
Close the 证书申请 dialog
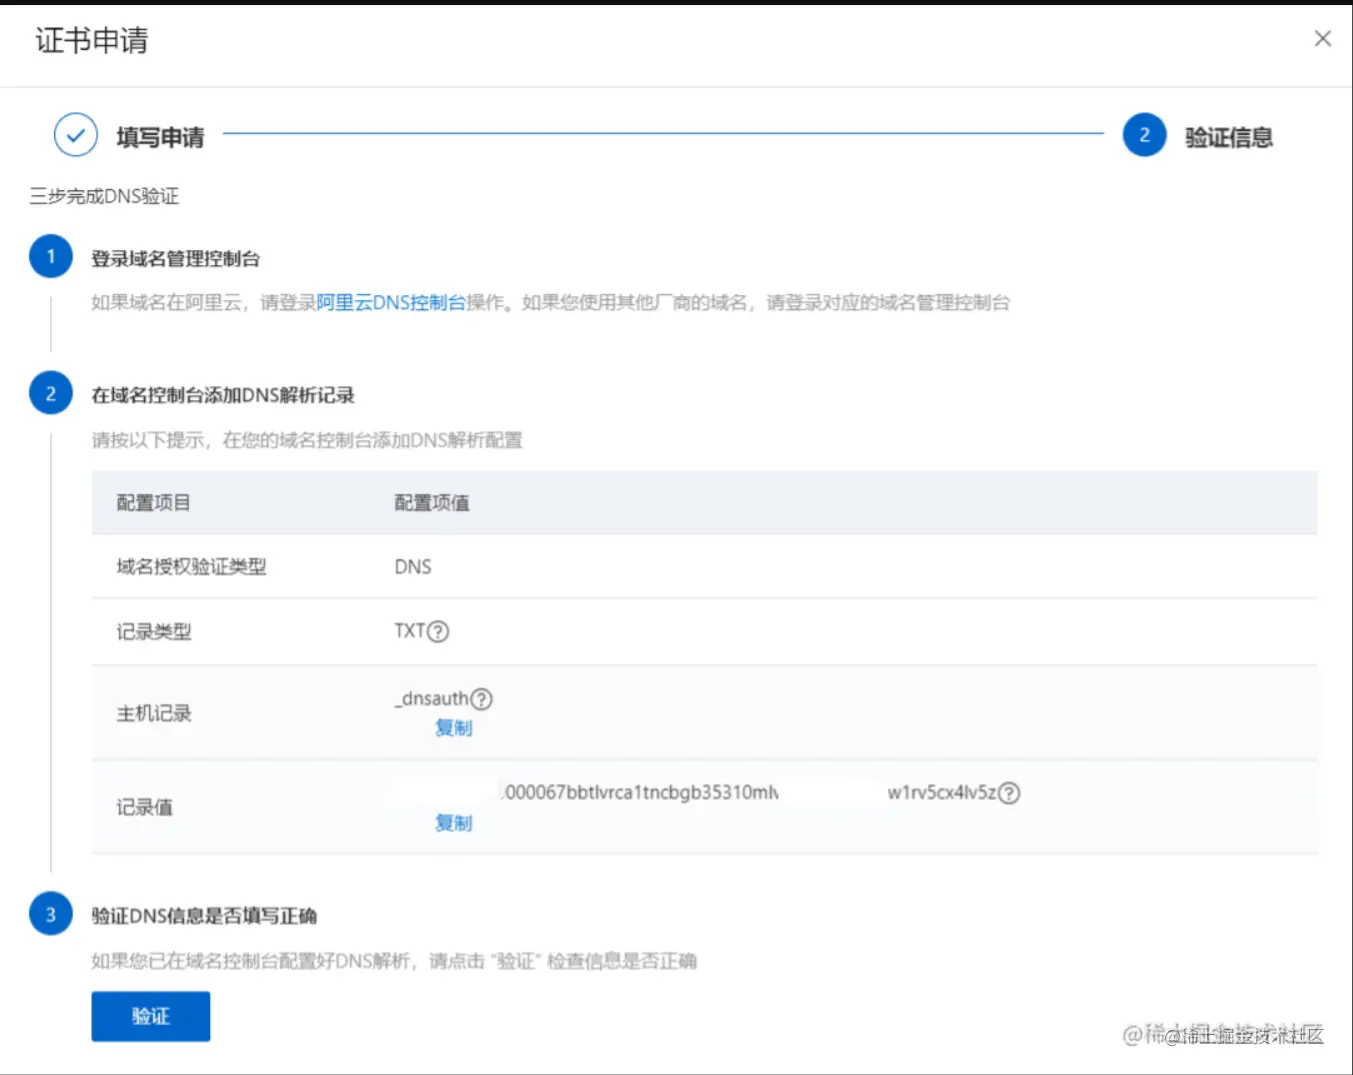[1322, 38]
